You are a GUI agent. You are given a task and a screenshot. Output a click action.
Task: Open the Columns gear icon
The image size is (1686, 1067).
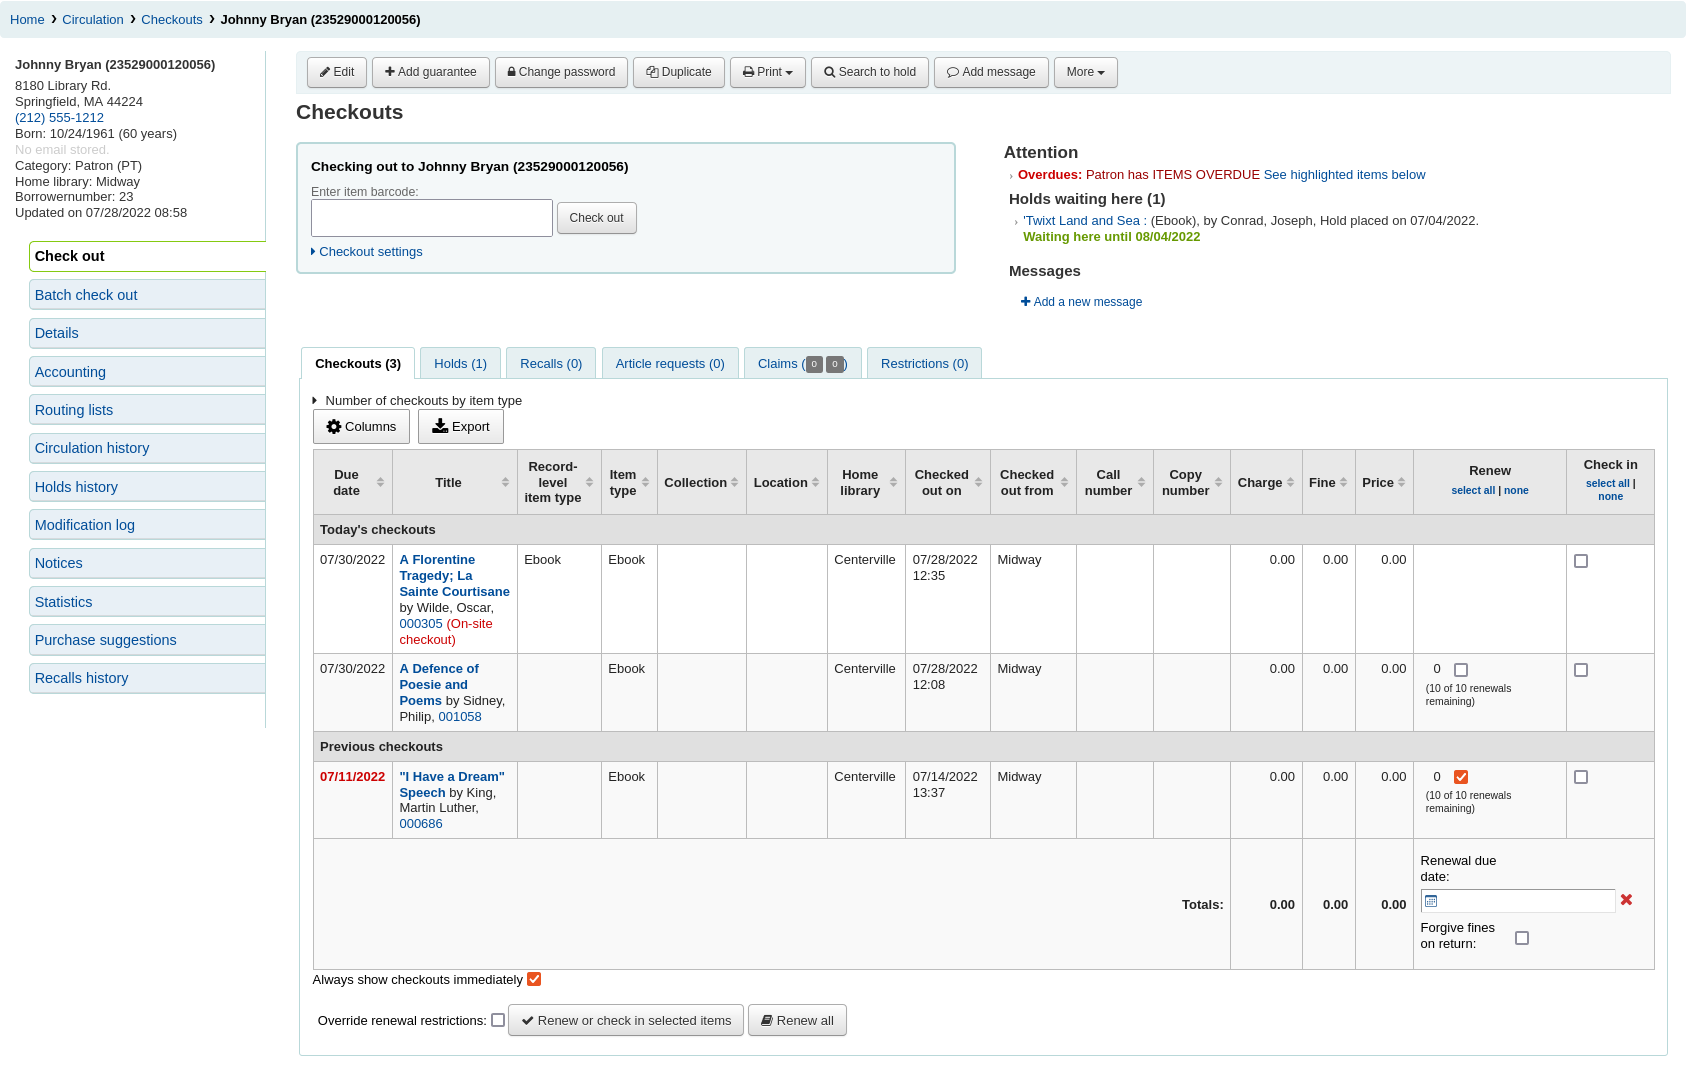pos(334,426)
